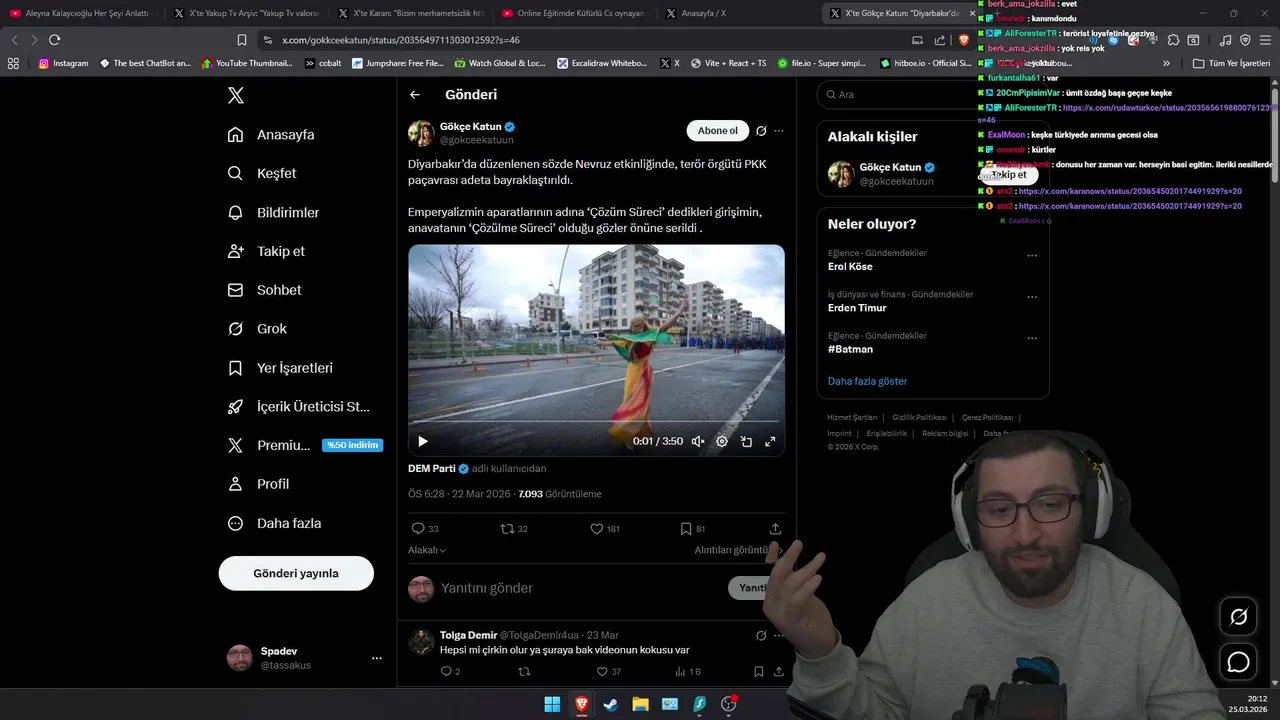Repost Tolga Demir's reply

(524, 672)
